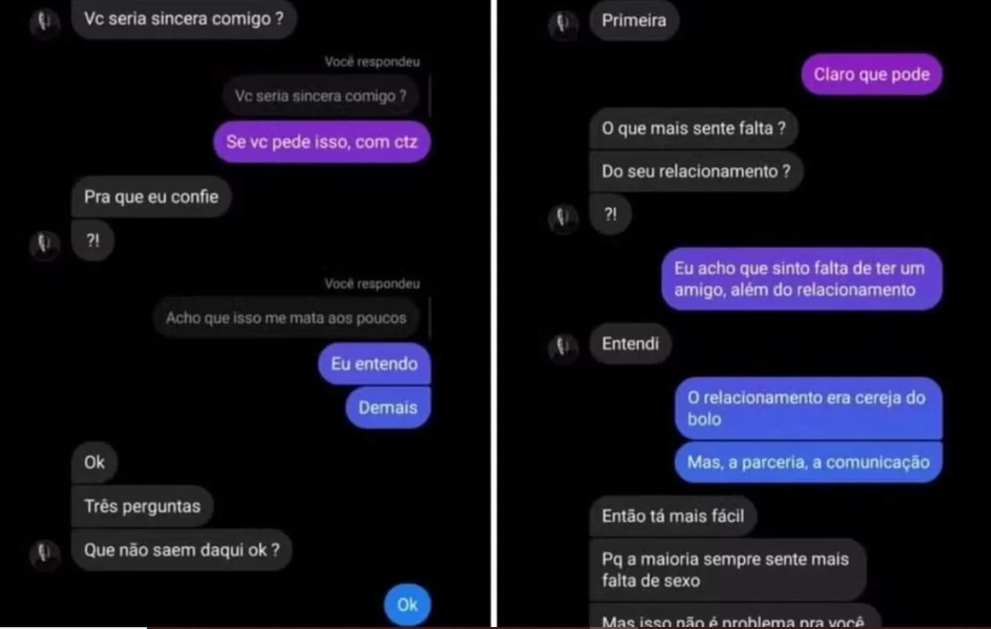Open quoted reply 'Acho que isso me mata aos poucos'
This screenshot has width=991, height=629.
(286, 318)
